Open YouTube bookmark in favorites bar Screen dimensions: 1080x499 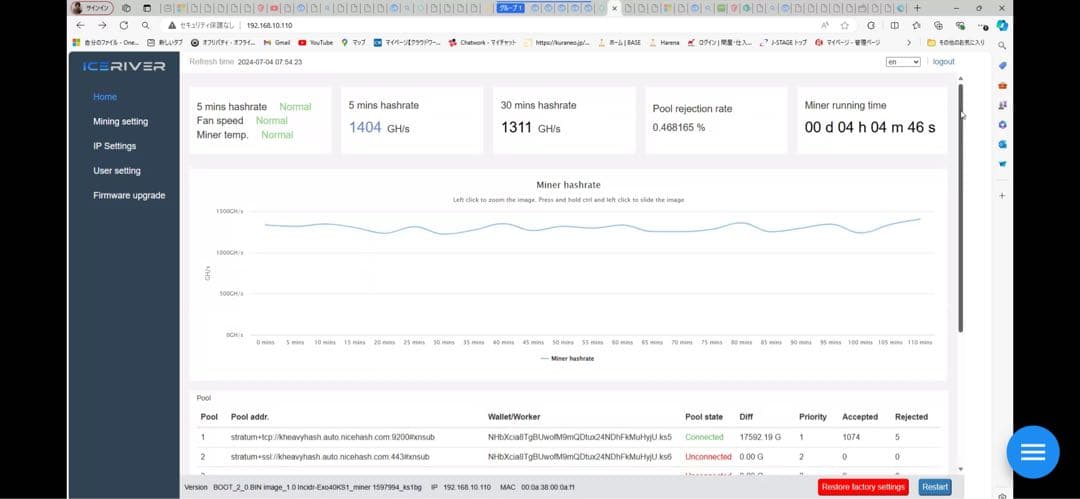click(x=314, y=43)
